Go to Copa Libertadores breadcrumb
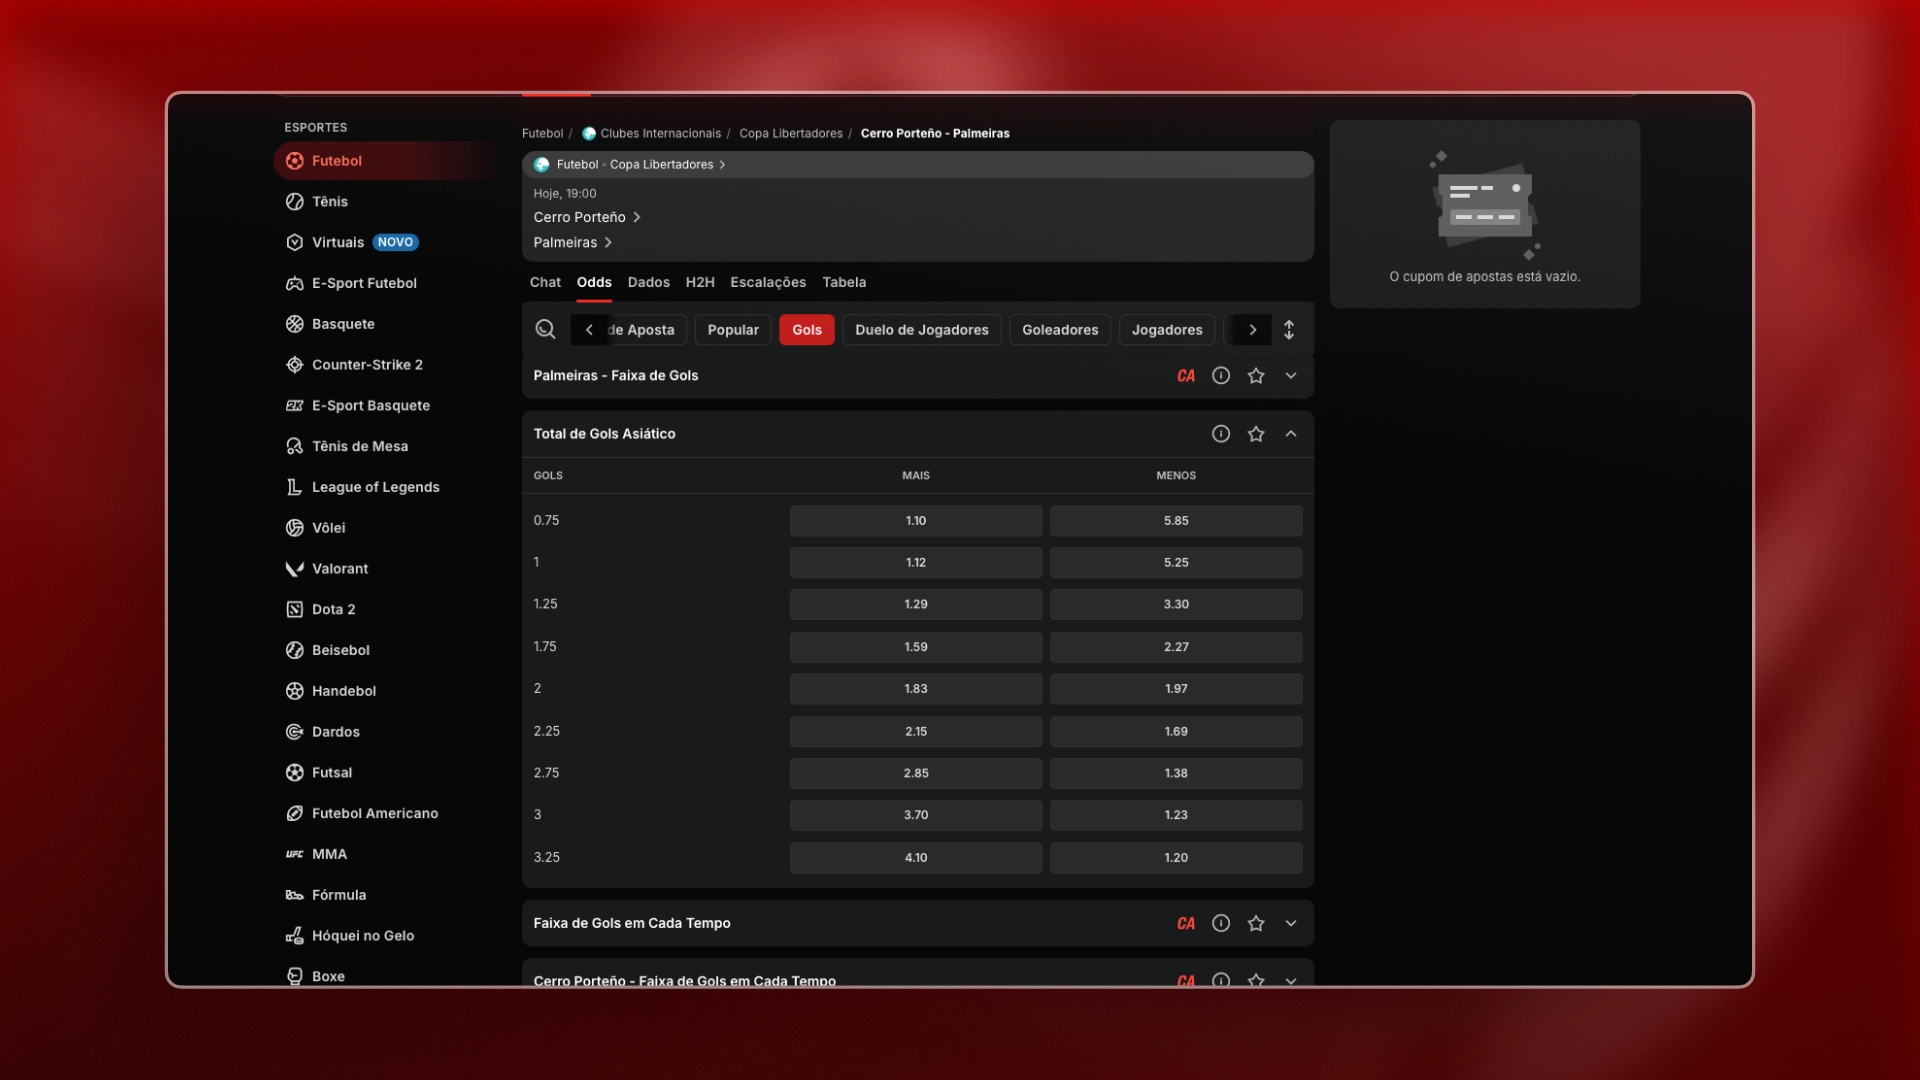This screenshot has width=1920, height=1080. [791, 134]
